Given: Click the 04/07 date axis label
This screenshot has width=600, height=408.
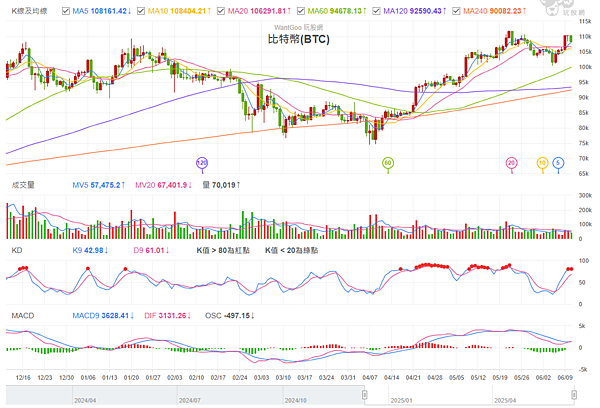Looking at the screenshot, I should click(x=370, y=378).
